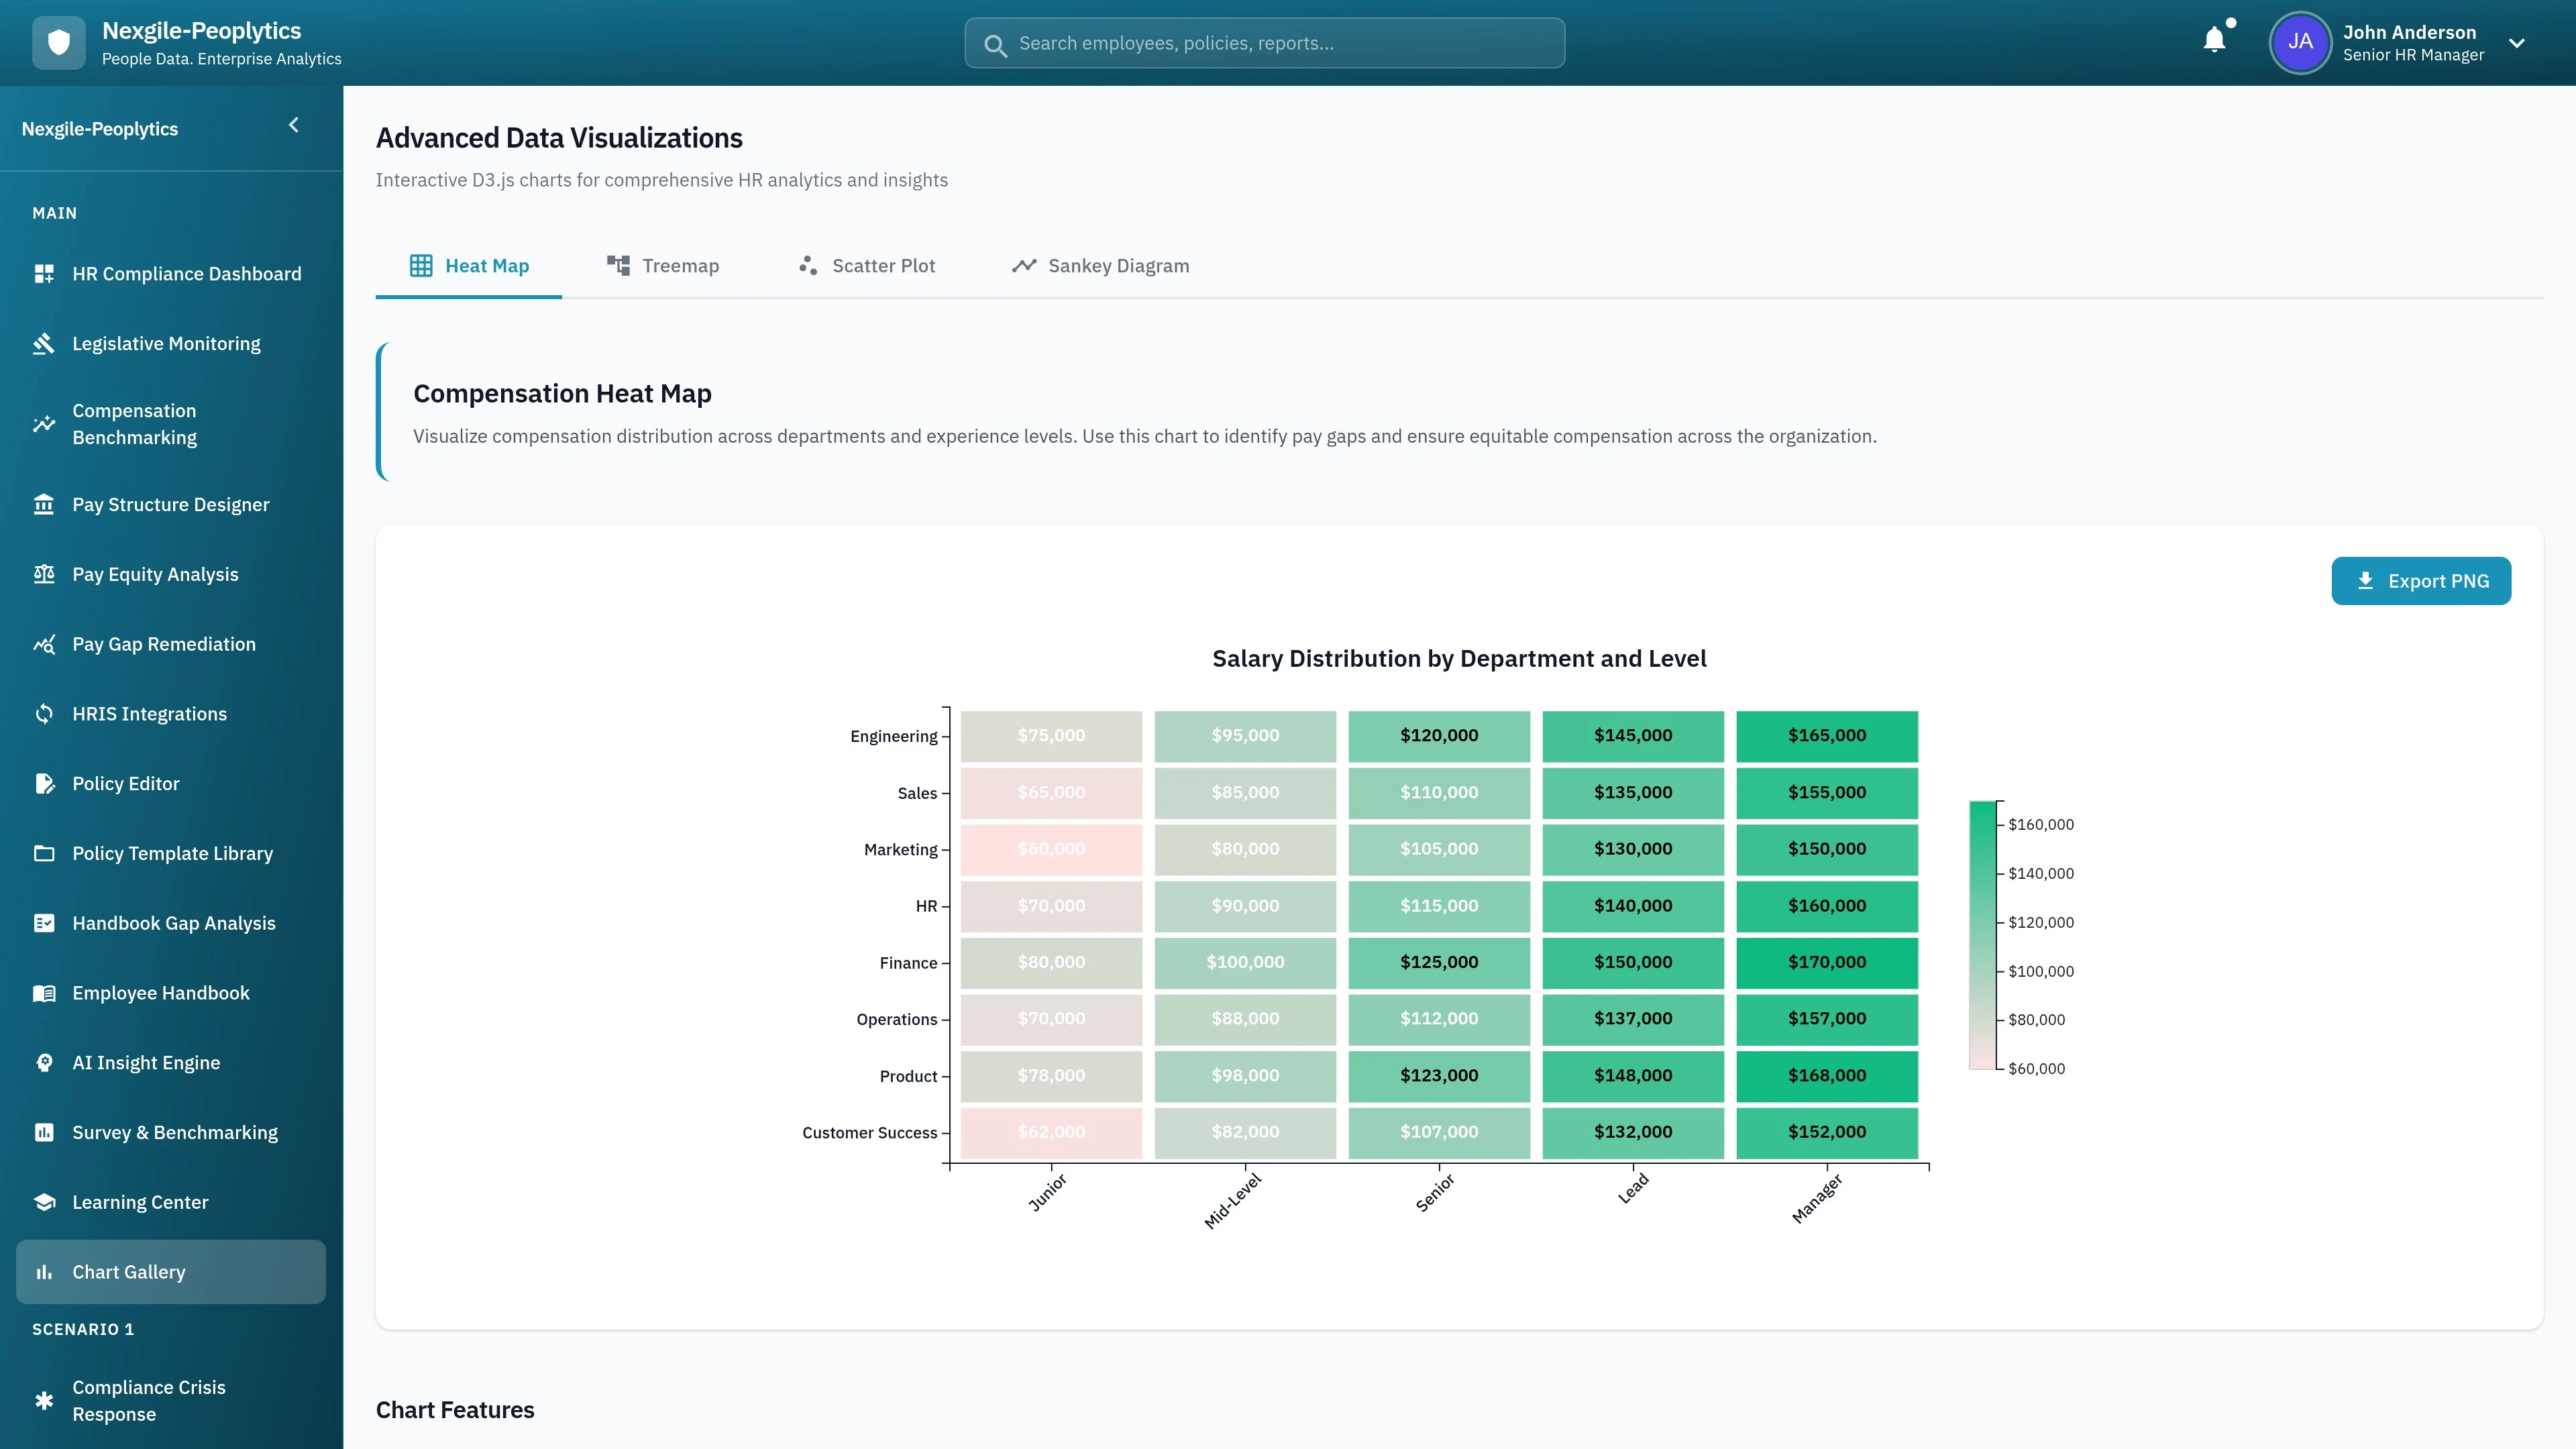Open the Chart Gallery page
Image resolution: width=2576 pixels, height=1449 pixels.
[128, 1271]
